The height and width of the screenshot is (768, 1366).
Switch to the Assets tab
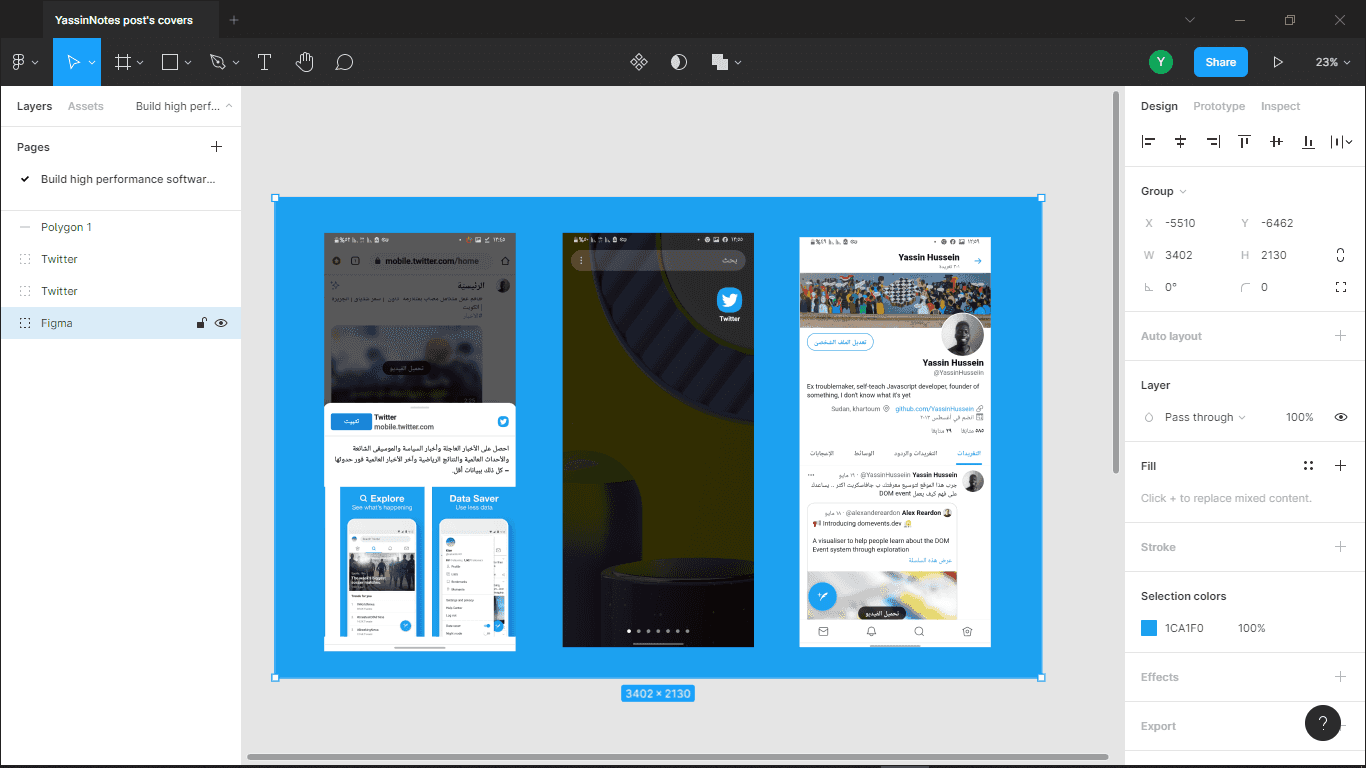tap(85, 106)
